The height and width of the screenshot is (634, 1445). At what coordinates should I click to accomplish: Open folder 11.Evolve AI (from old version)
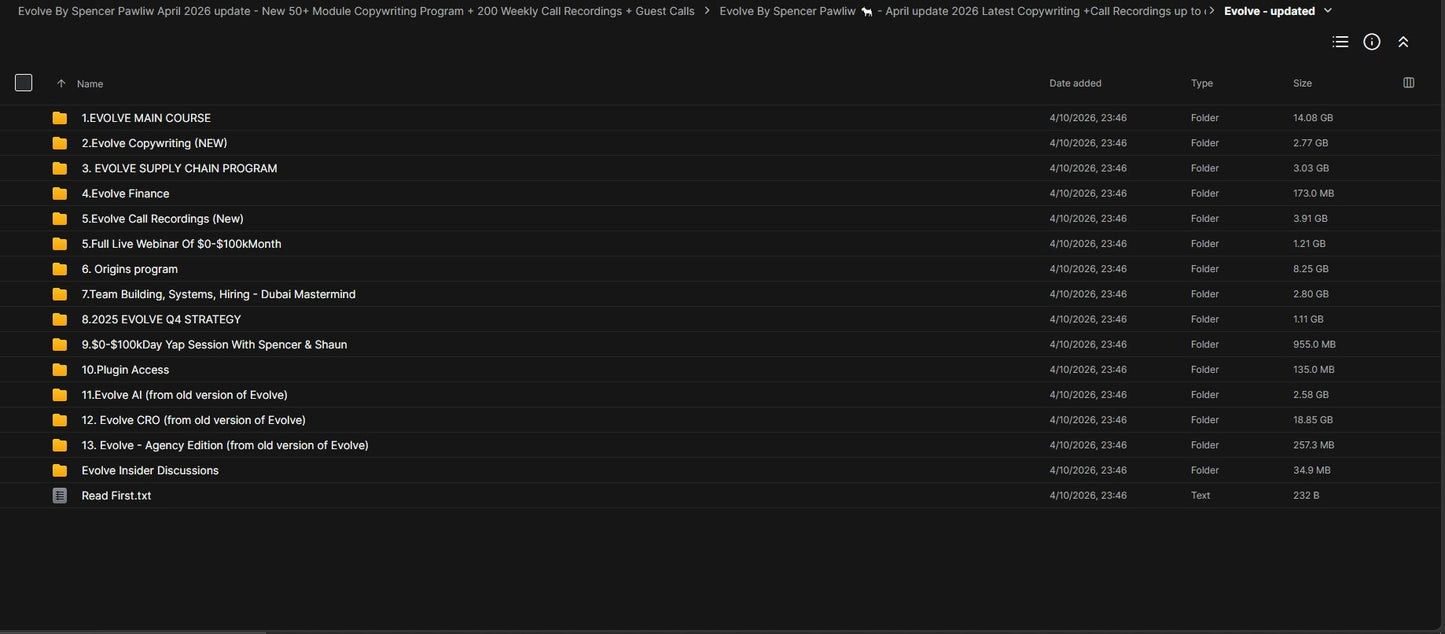point(184,395)
